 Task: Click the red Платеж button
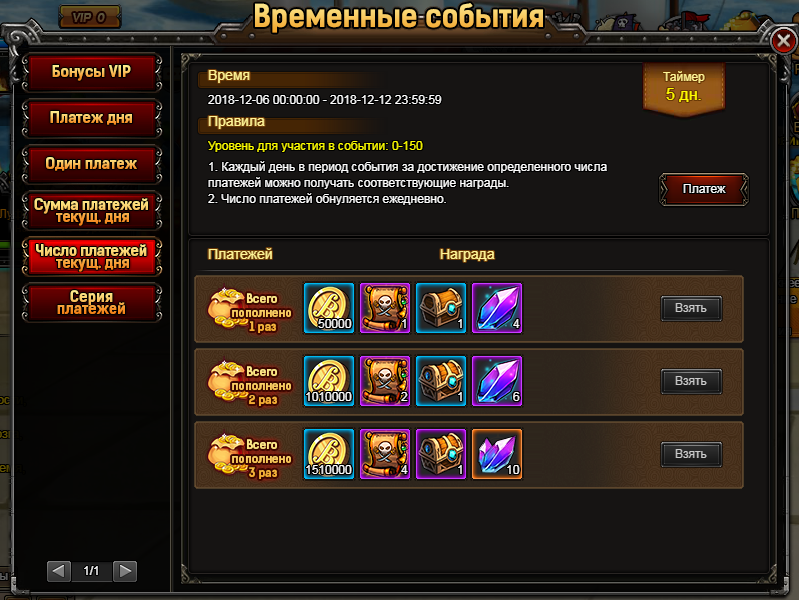click(x=704, y=189)
